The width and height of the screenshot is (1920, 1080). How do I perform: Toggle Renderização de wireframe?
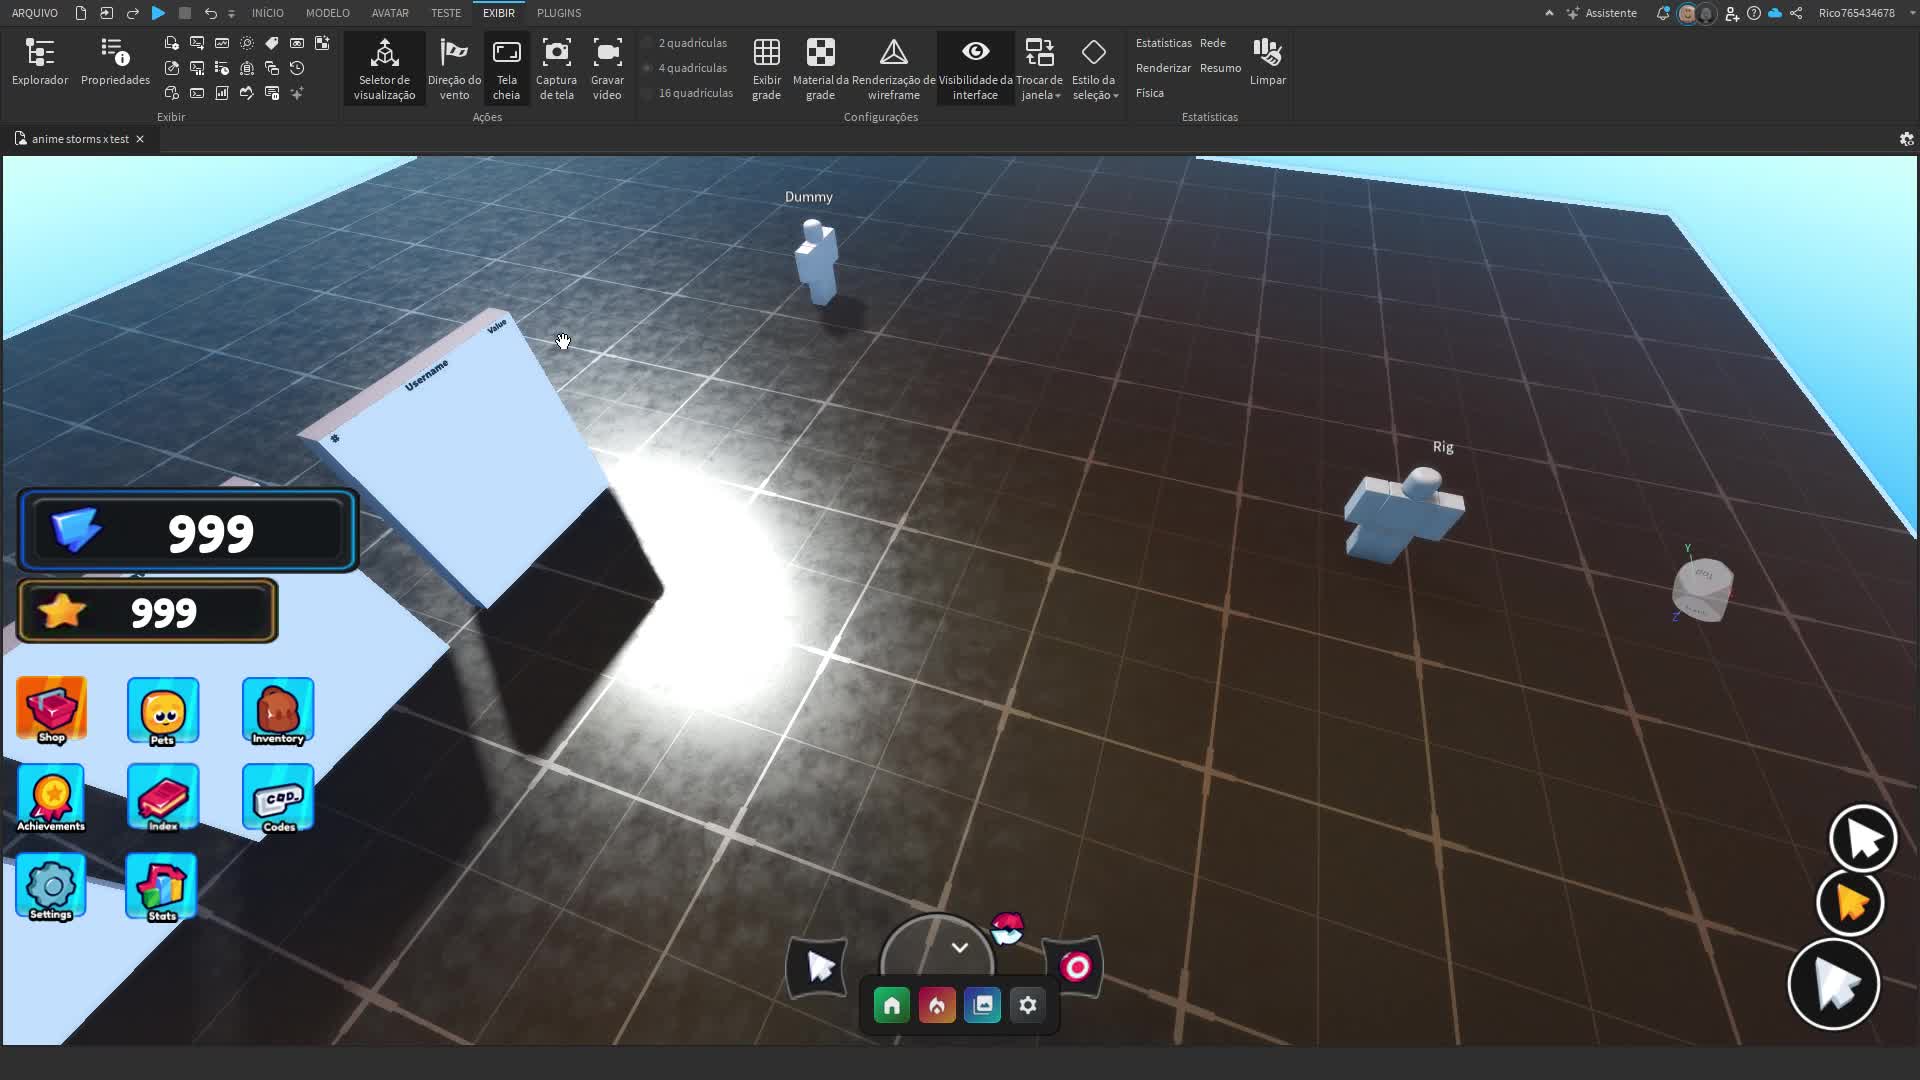[x=893, y=68]
